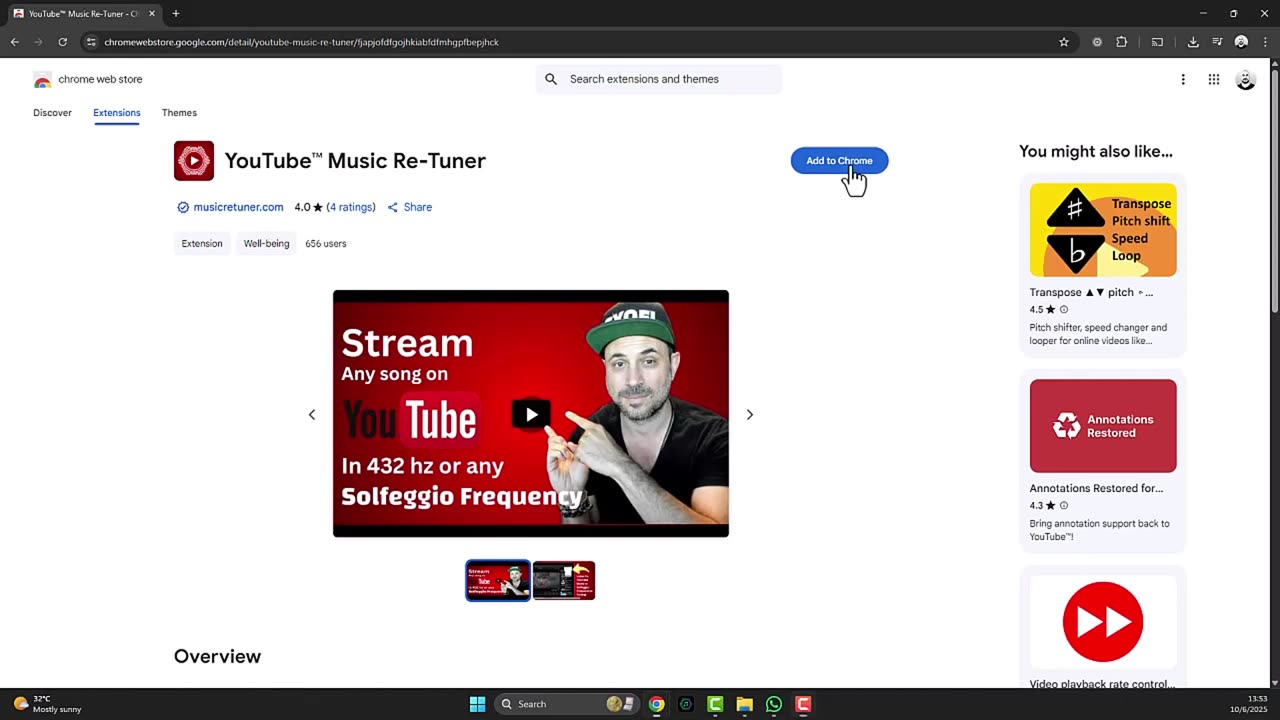Open Google Chrome from the taskbar
The image size is (1280, 720).
coord(656,704)
